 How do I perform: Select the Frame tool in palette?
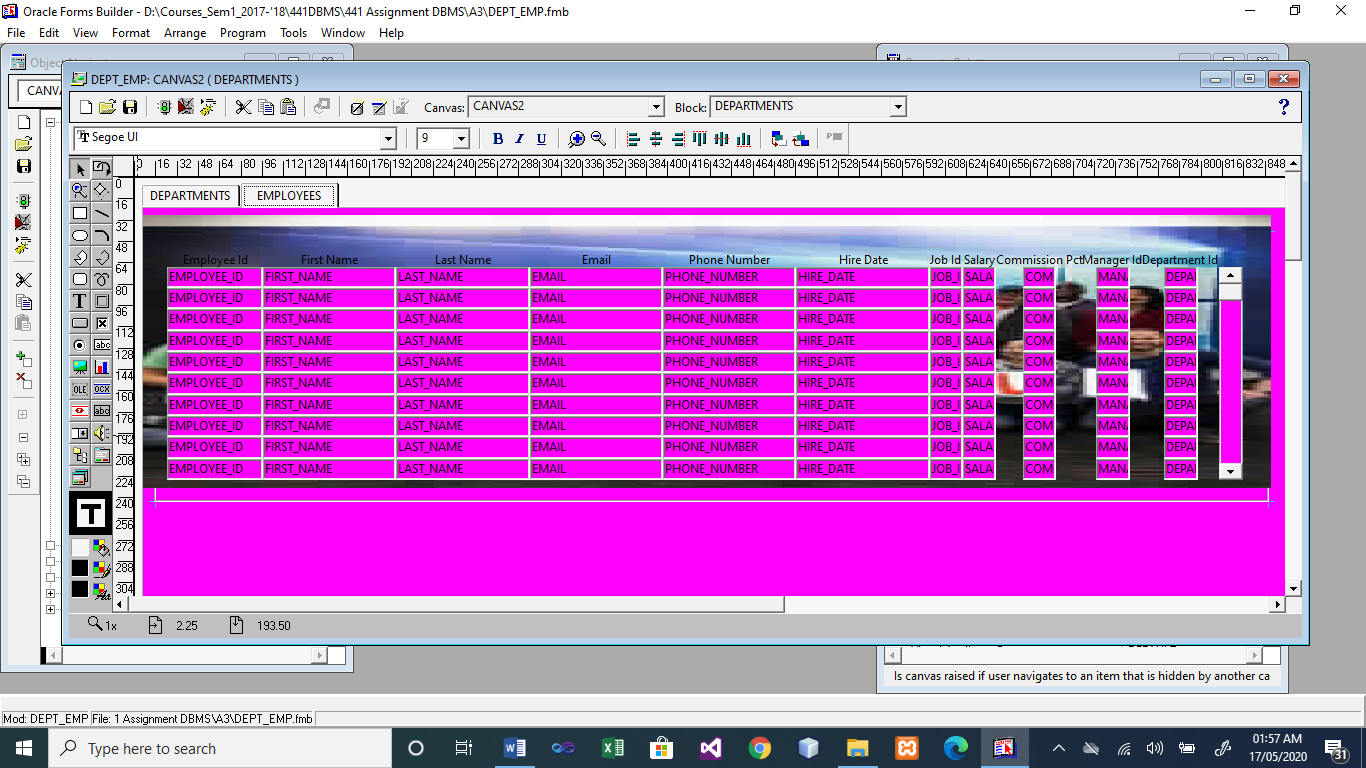click(102, 301)
